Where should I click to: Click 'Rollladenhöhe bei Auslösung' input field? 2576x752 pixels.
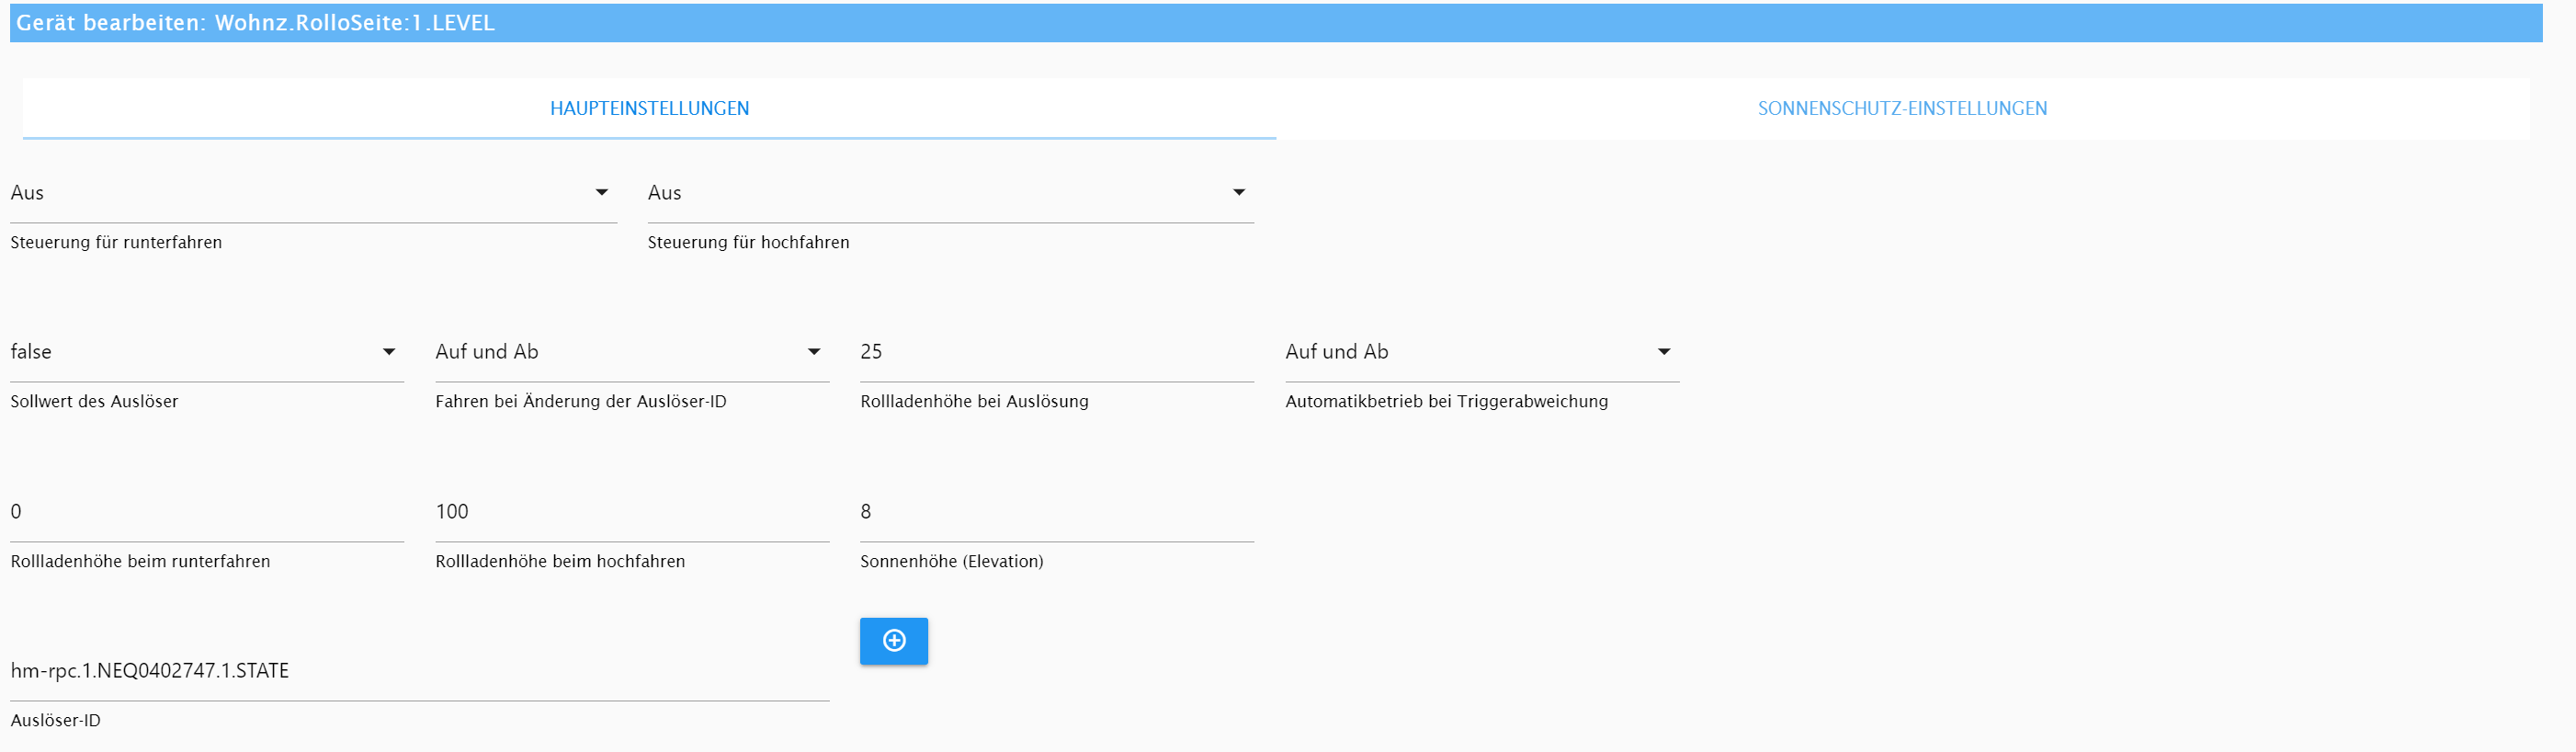pos(1055,352)
